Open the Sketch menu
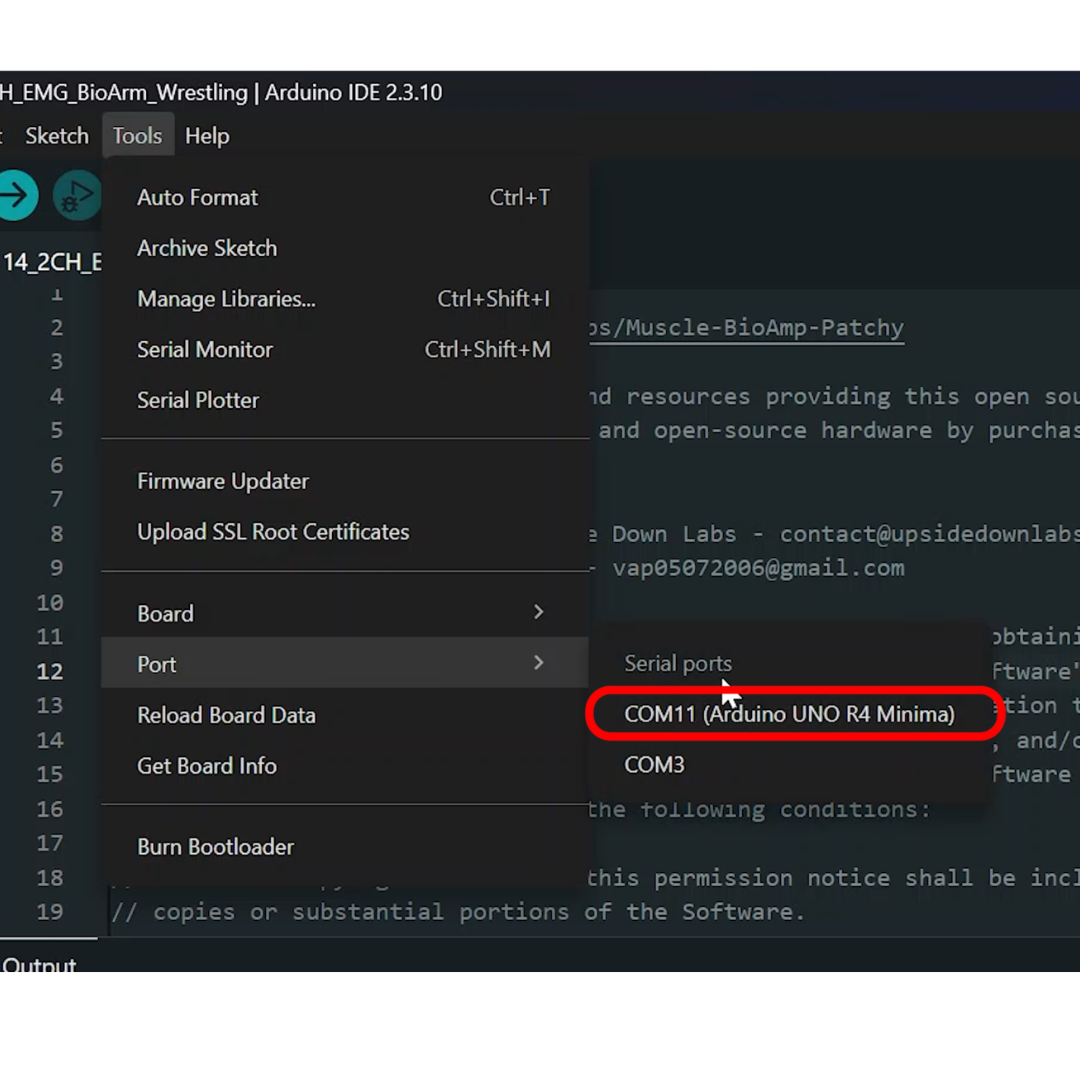 tap(57, 136)
